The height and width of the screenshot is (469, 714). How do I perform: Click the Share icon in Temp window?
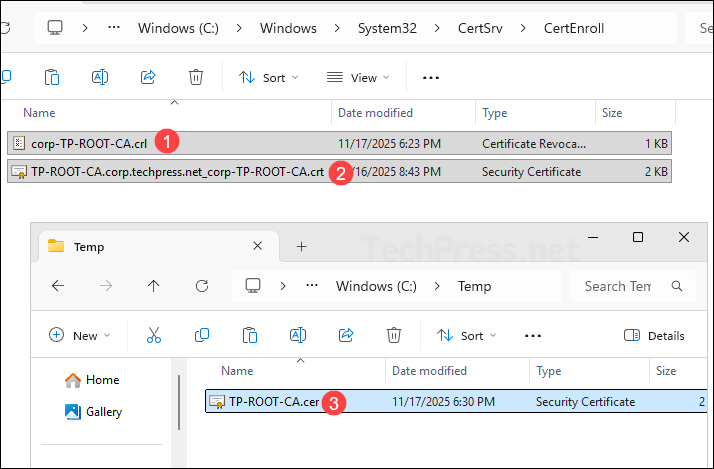coord(346,336)
